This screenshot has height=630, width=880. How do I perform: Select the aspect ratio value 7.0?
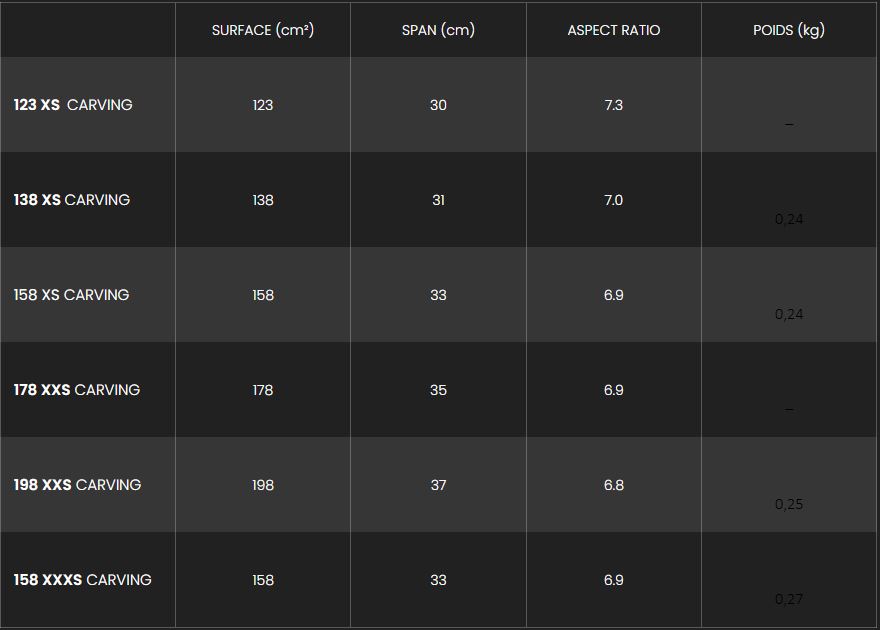click(x=614, y=200)
